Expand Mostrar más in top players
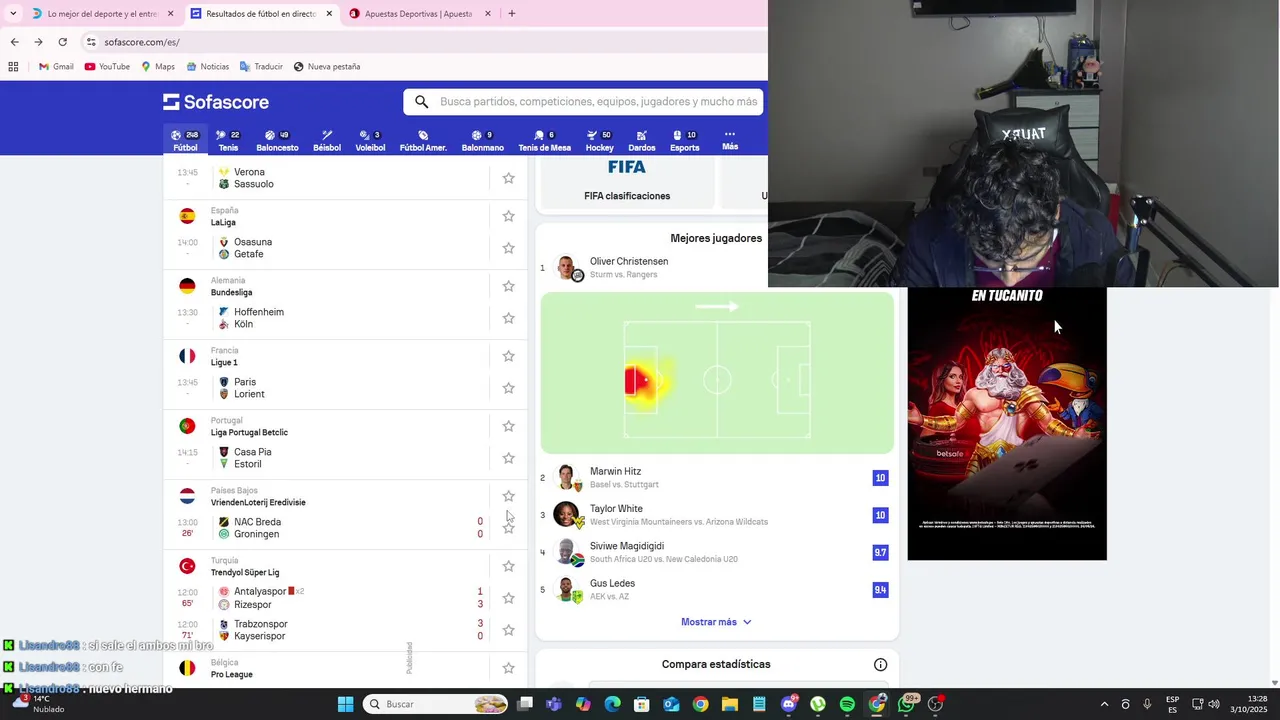Screen dimensions: 1280x720 (x=716, y=622)
